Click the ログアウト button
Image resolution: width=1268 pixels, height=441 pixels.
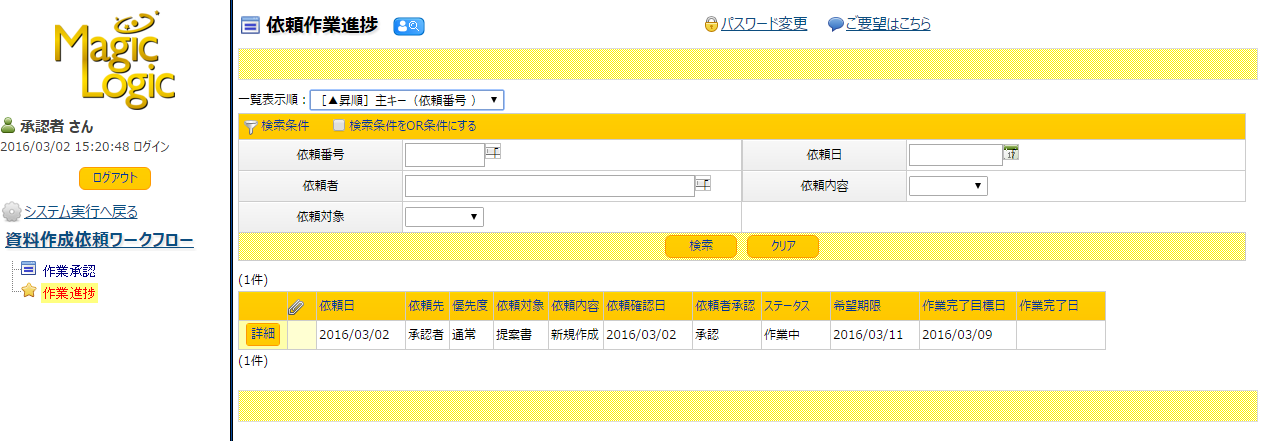(x=115, y=178)
